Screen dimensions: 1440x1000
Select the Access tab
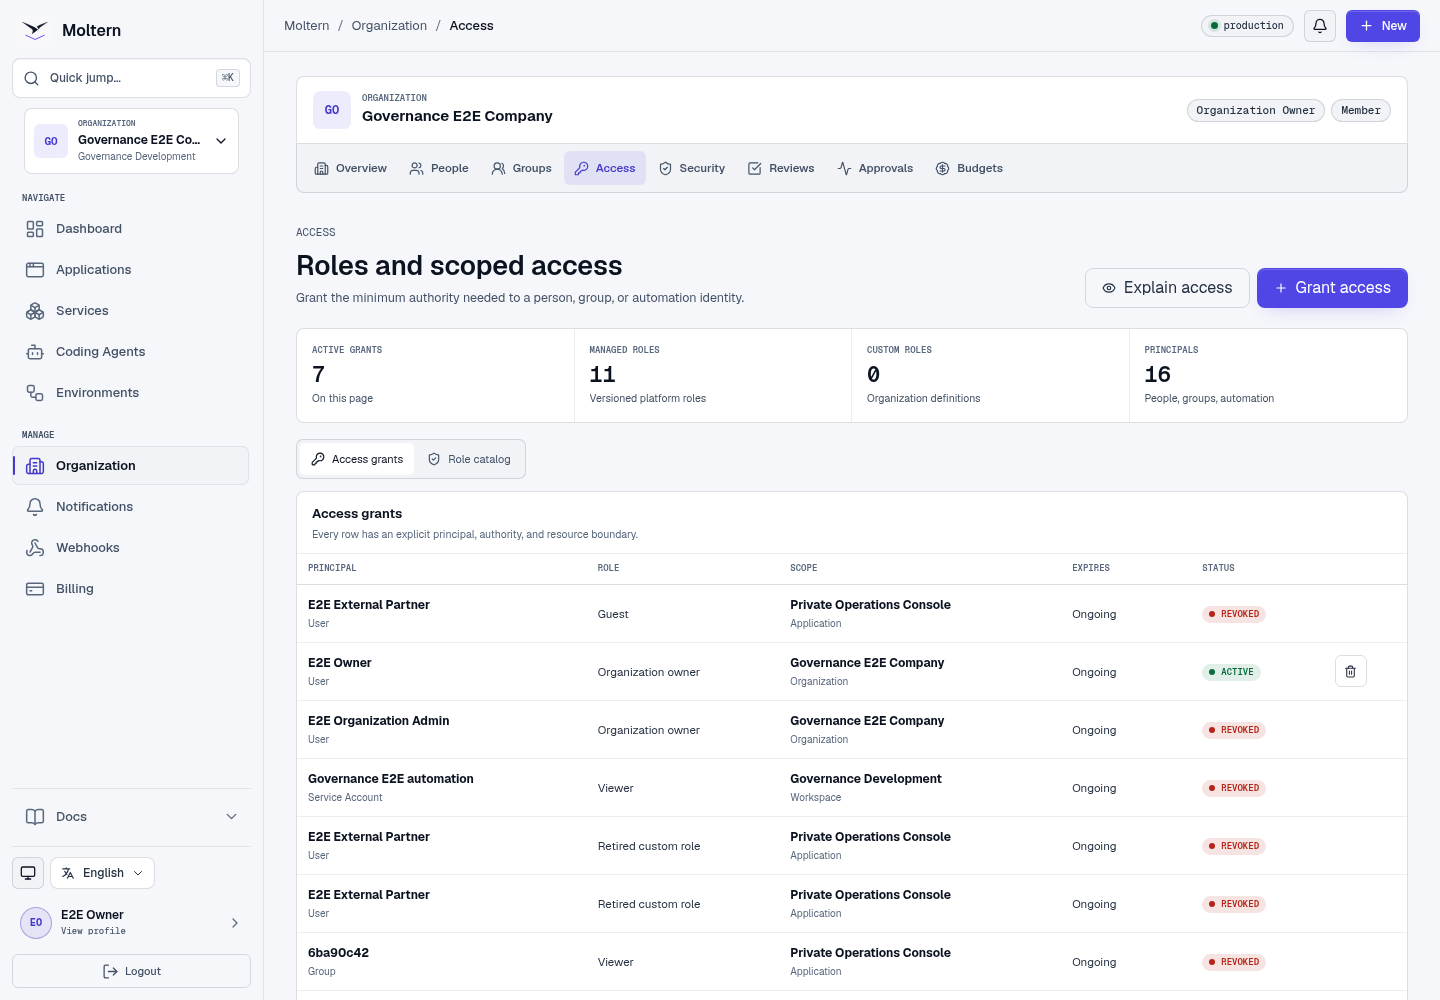pyautogui.click(x=605, y=168)
